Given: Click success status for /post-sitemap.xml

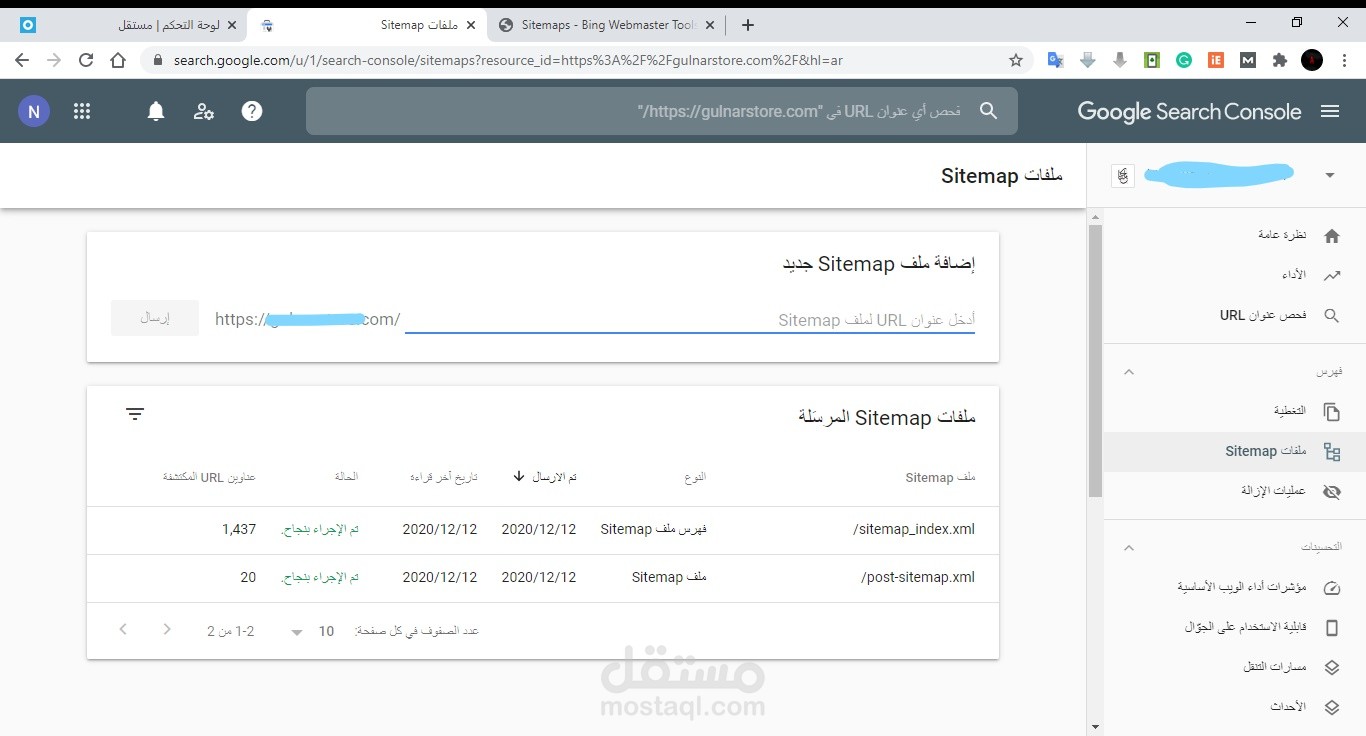Looking at the screenshot, I should pyautogui.click(x=320, y=577).
